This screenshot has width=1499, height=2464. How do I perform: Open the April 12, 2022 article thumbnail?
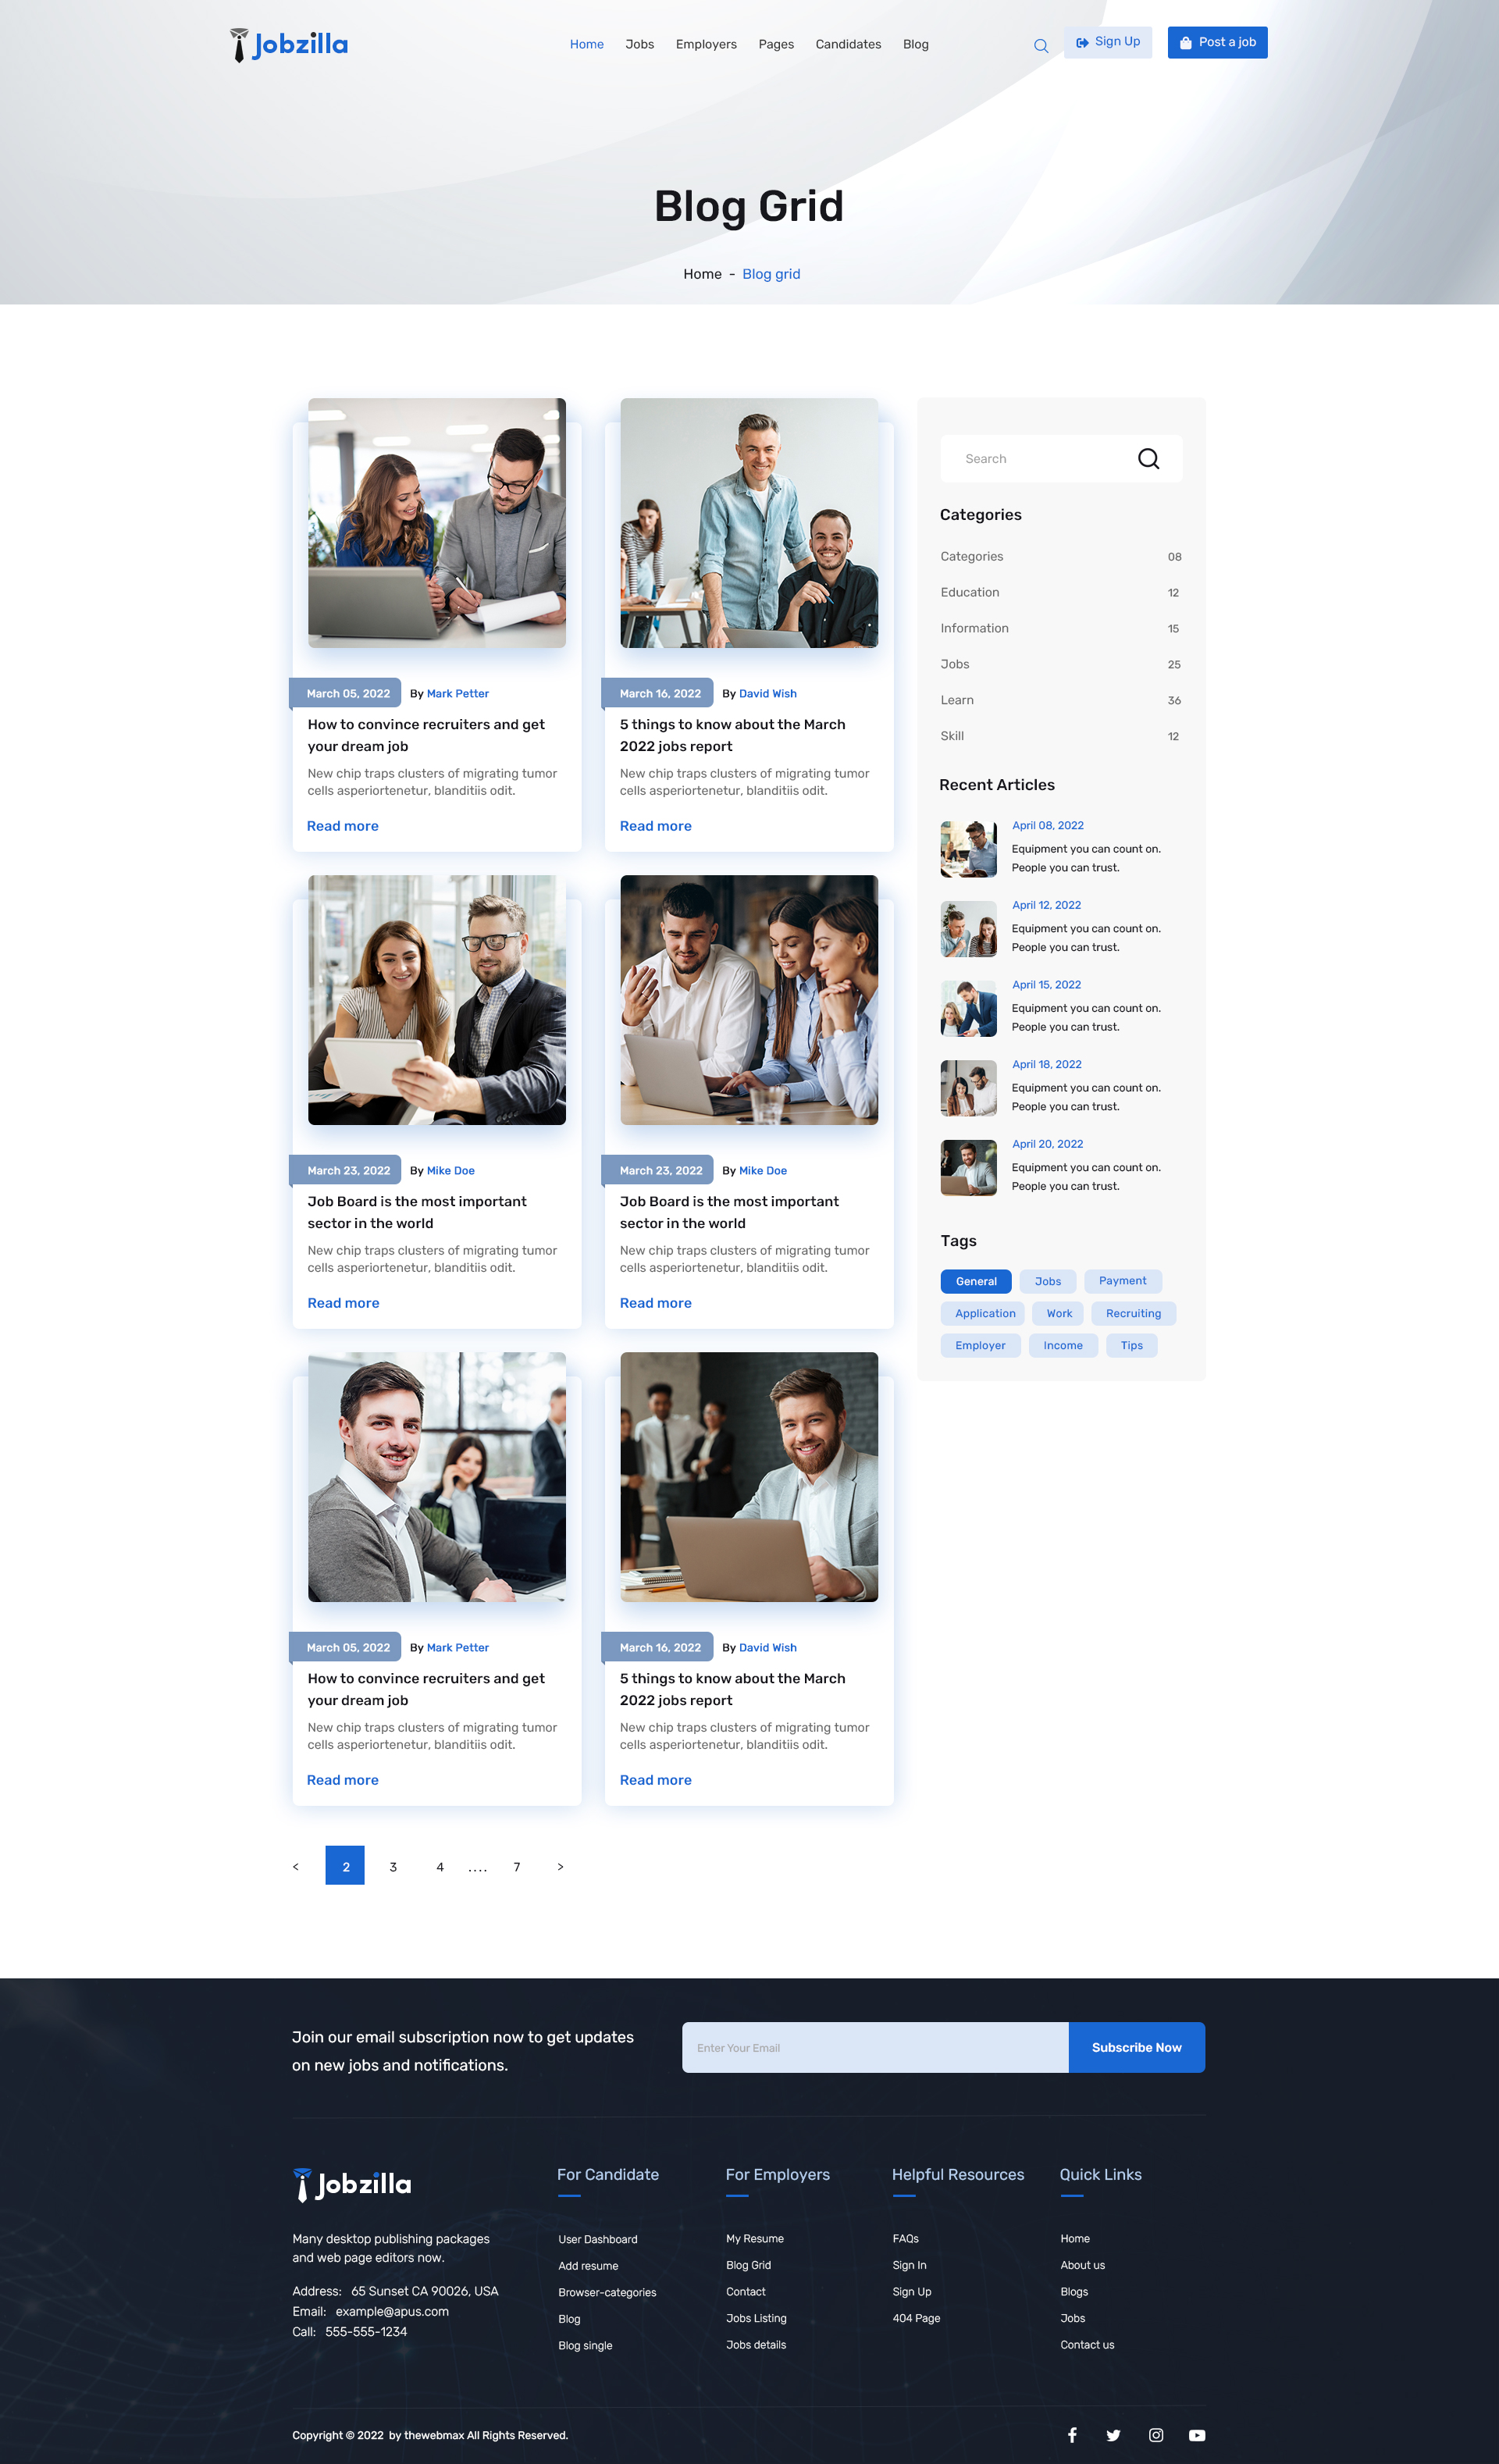pyautogui.click(x=968, y=928)
